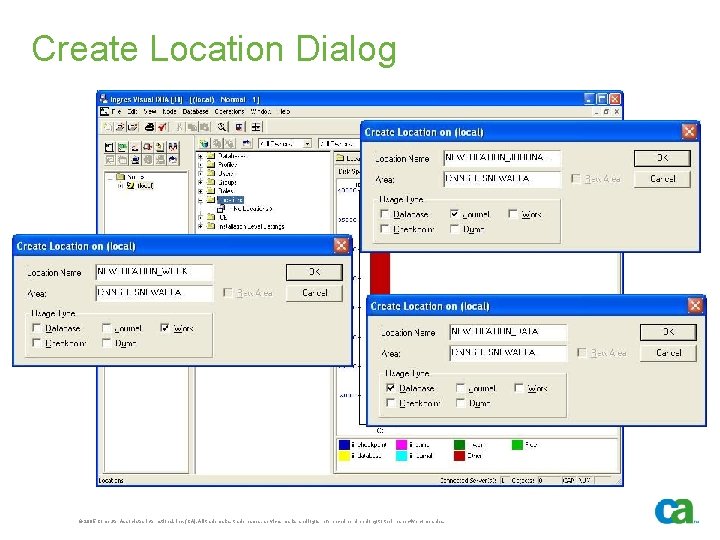720x540 pixels.
Task: Click the cyan Journal legend swatch
Action: click(x=401, y=456)
